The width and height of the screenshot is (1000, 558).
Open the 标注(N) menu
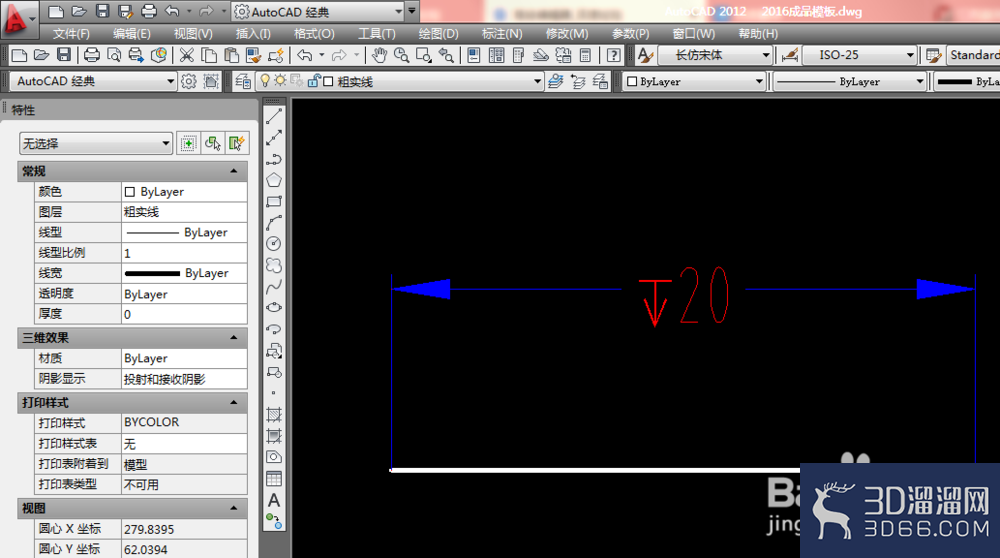pos(502,34)
